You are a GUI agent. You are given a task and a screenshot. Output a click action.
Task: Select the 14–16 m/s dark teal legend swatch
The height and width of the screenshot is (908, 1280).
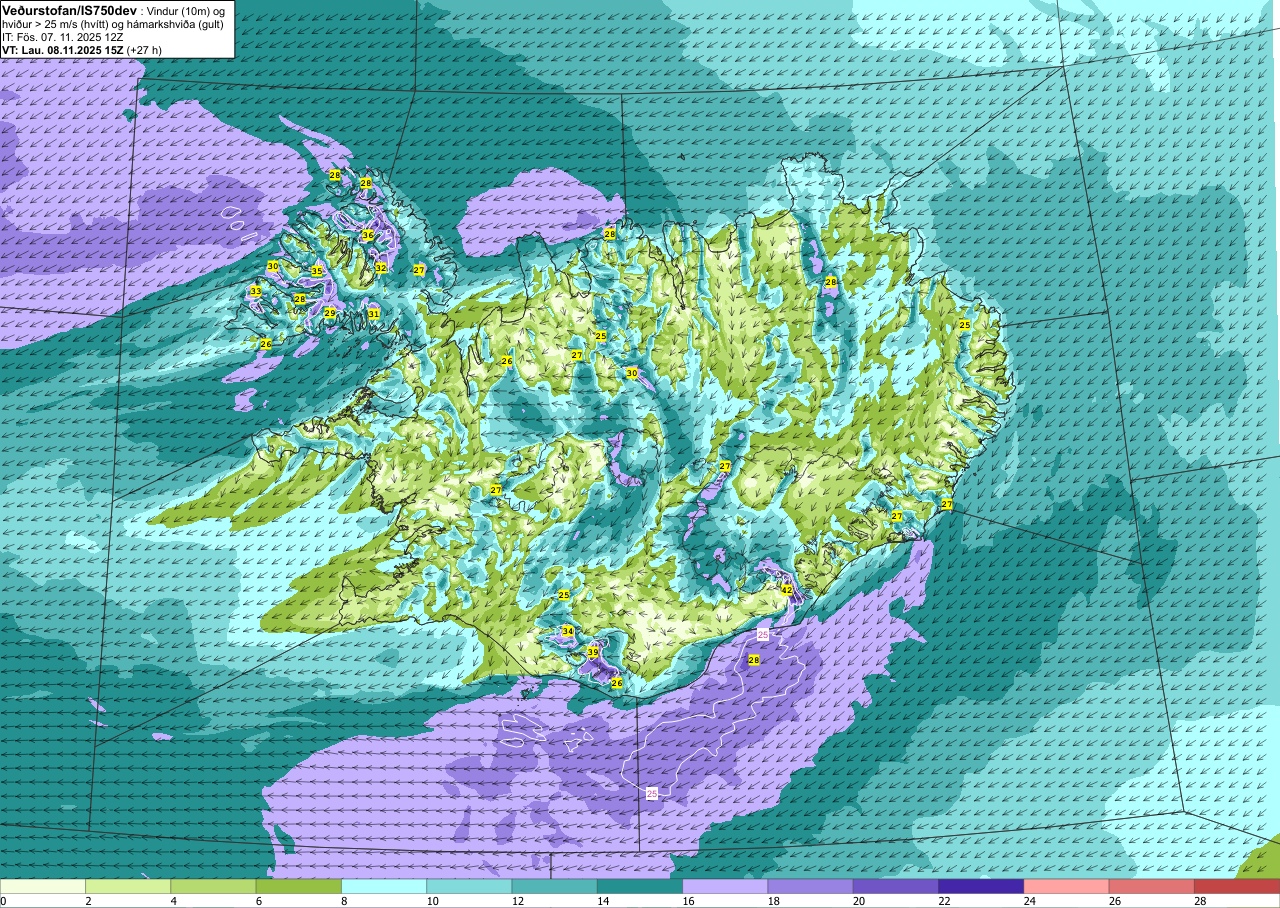click(x=640, y=886)
